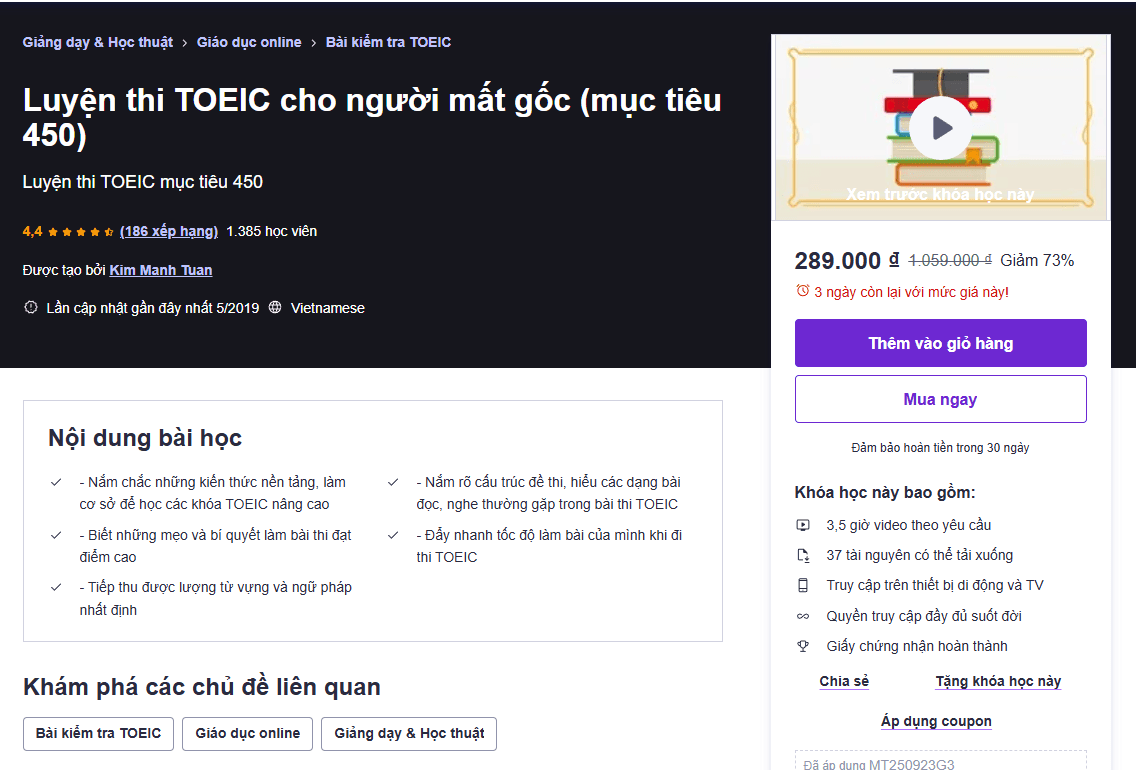Click the downloadable resources file icon
The image size is (1136, 770).
pyautogui.click(x=803, y=556)
